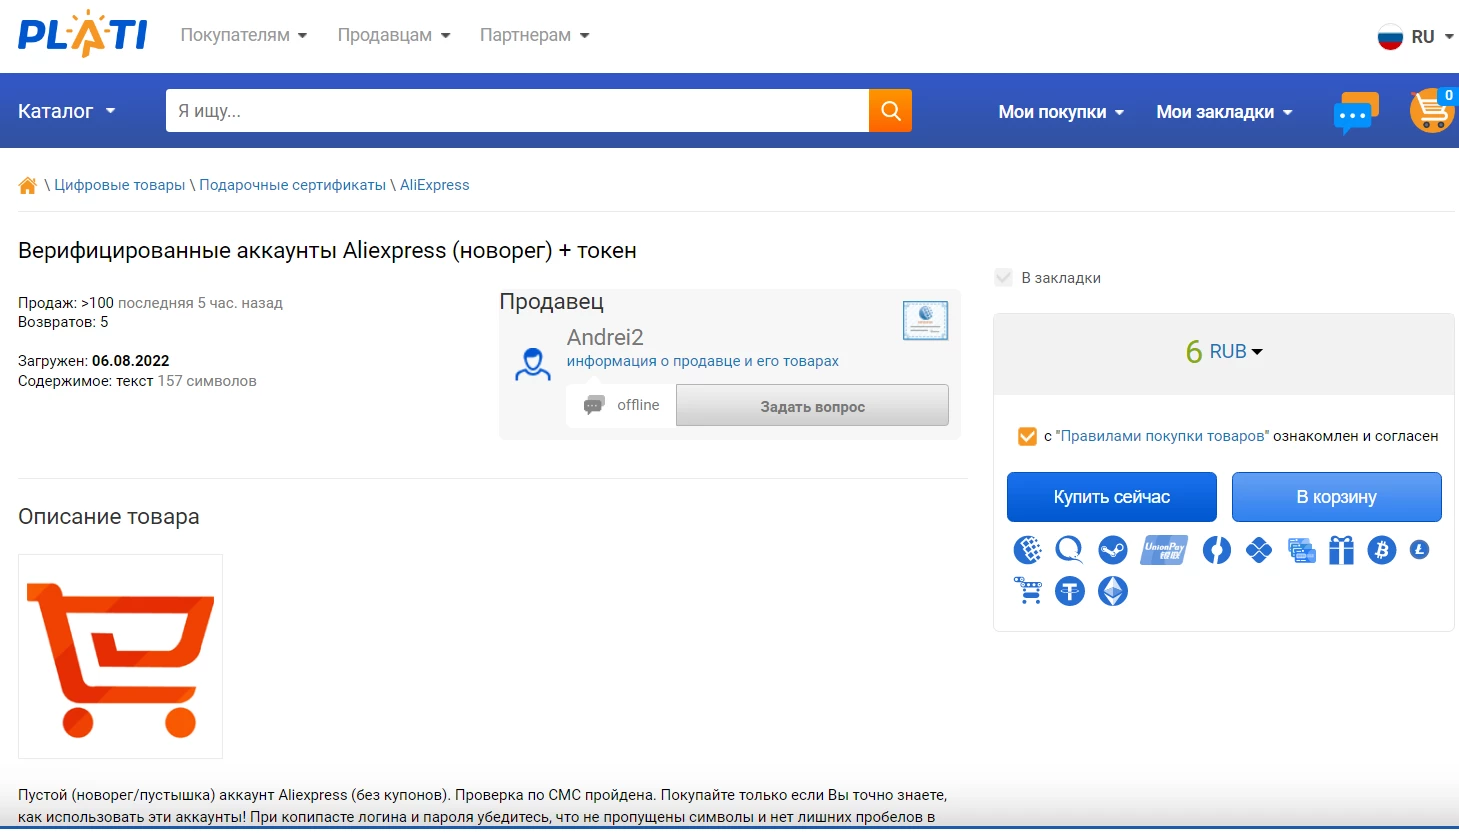Image resolution: width=1459 pixels, height=833 pixels.
Task: Click seller name Andrei2
Action: tap(605, 337)
